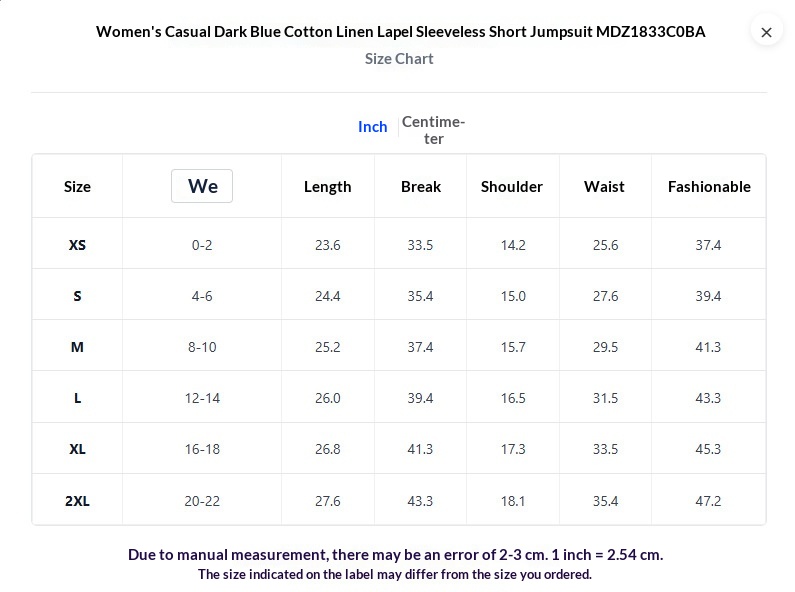Click the Length column header
The height and width of the screenshot is (592, 795).
[x=328, y=186]
